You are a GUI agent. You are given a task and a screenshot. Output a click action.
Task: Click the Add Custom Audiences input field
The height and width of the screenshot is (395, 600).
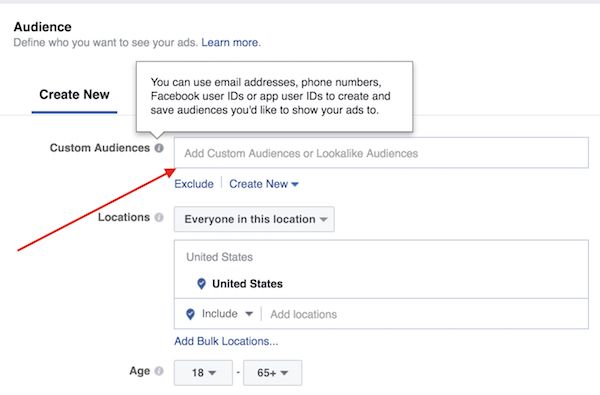[381, 153]
